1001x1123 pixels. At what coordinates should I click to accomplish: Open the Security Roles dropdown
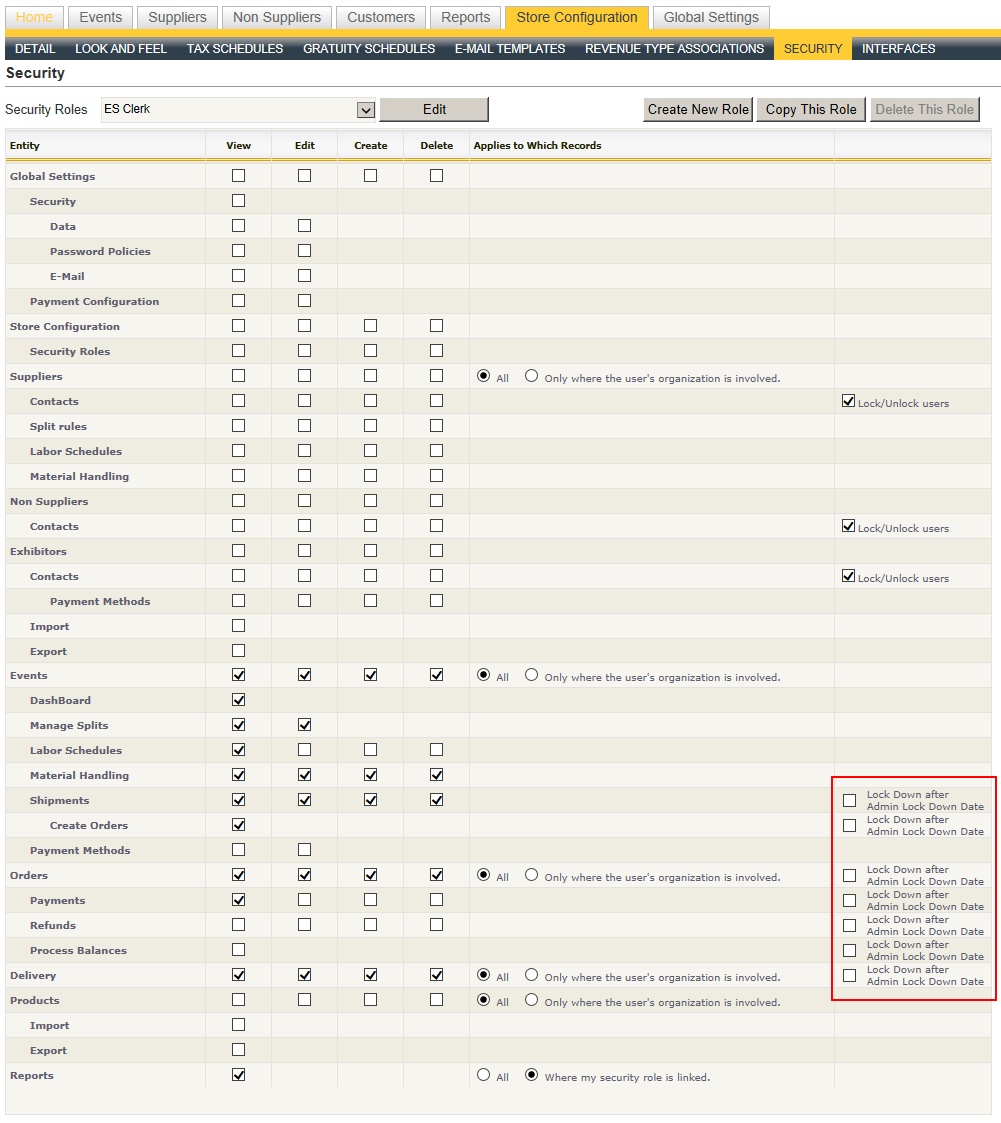pos(366,110)
